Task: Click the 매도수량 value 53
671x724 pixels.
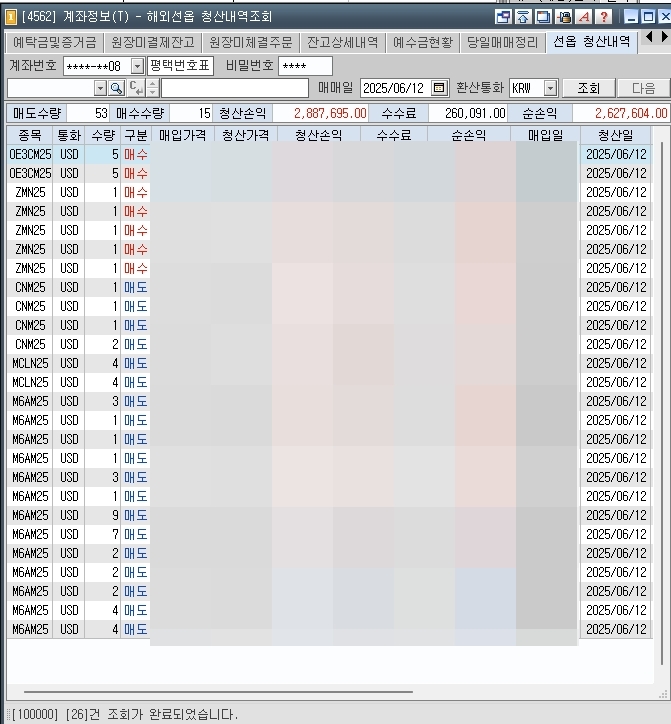Action: tap(88, 113)
